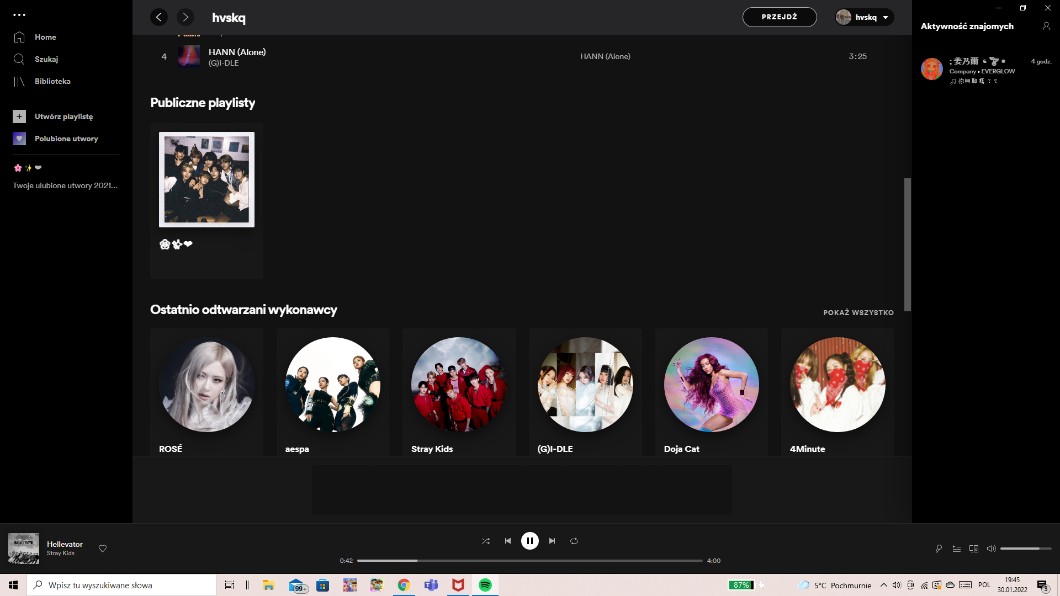Viewport: 1060px width, 596px height.
Task: Expand recent artists with Pokaż wszystko
Action: (858, 312)
